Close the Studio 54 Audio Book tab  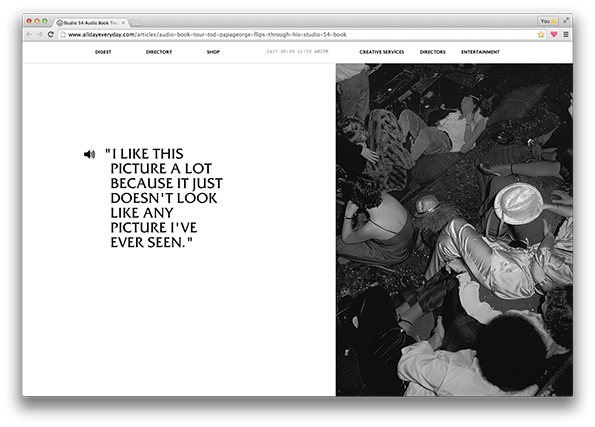pos(123,23)
